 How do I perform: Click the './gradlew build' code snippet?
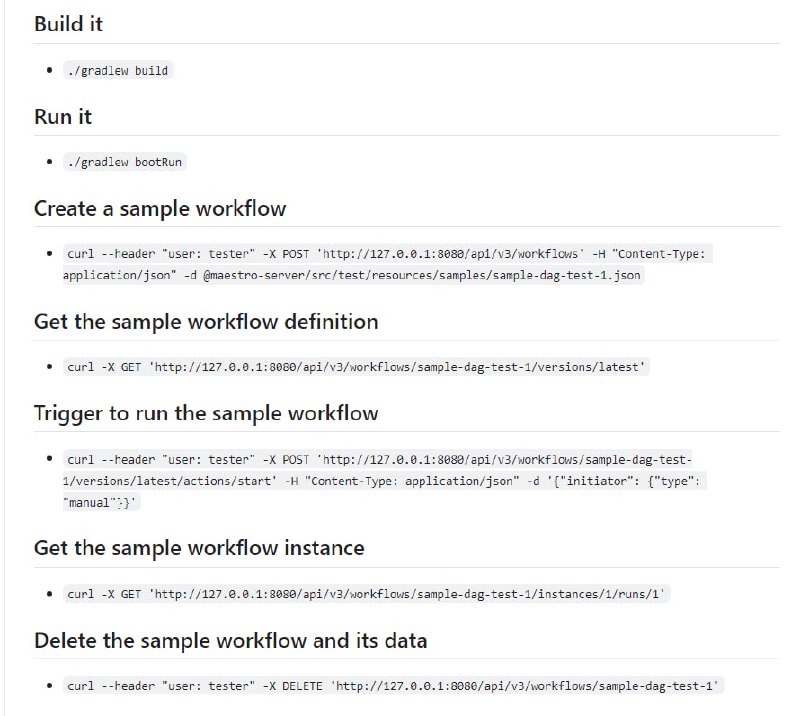coord(118,71)
